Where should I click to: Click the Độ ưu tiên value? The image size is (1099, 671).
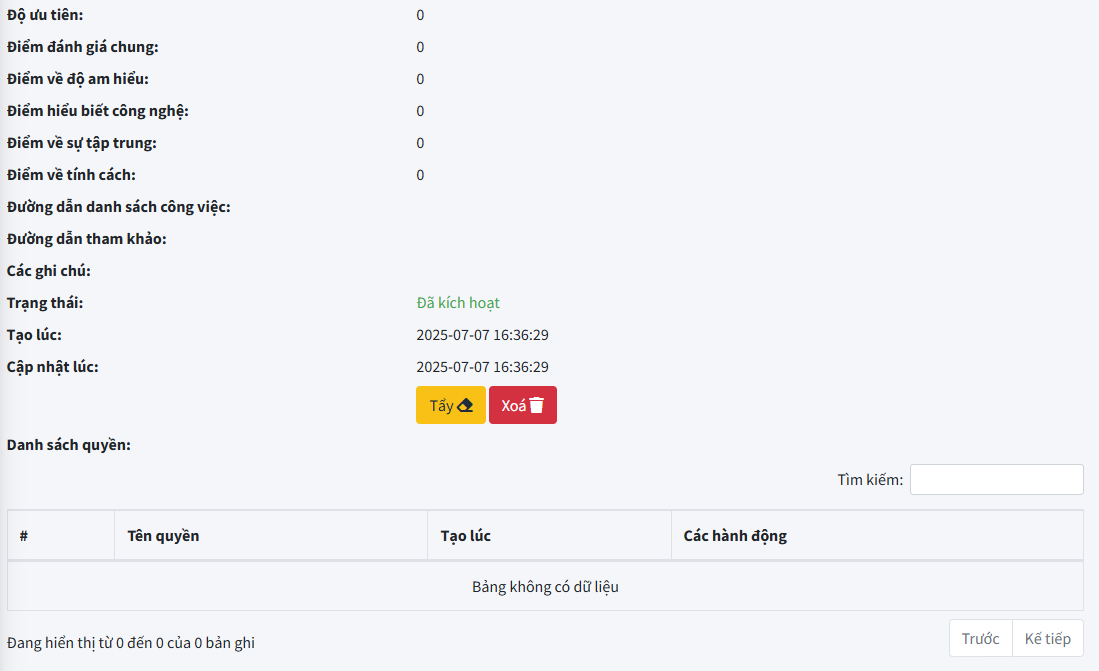(x=420, y=15)
